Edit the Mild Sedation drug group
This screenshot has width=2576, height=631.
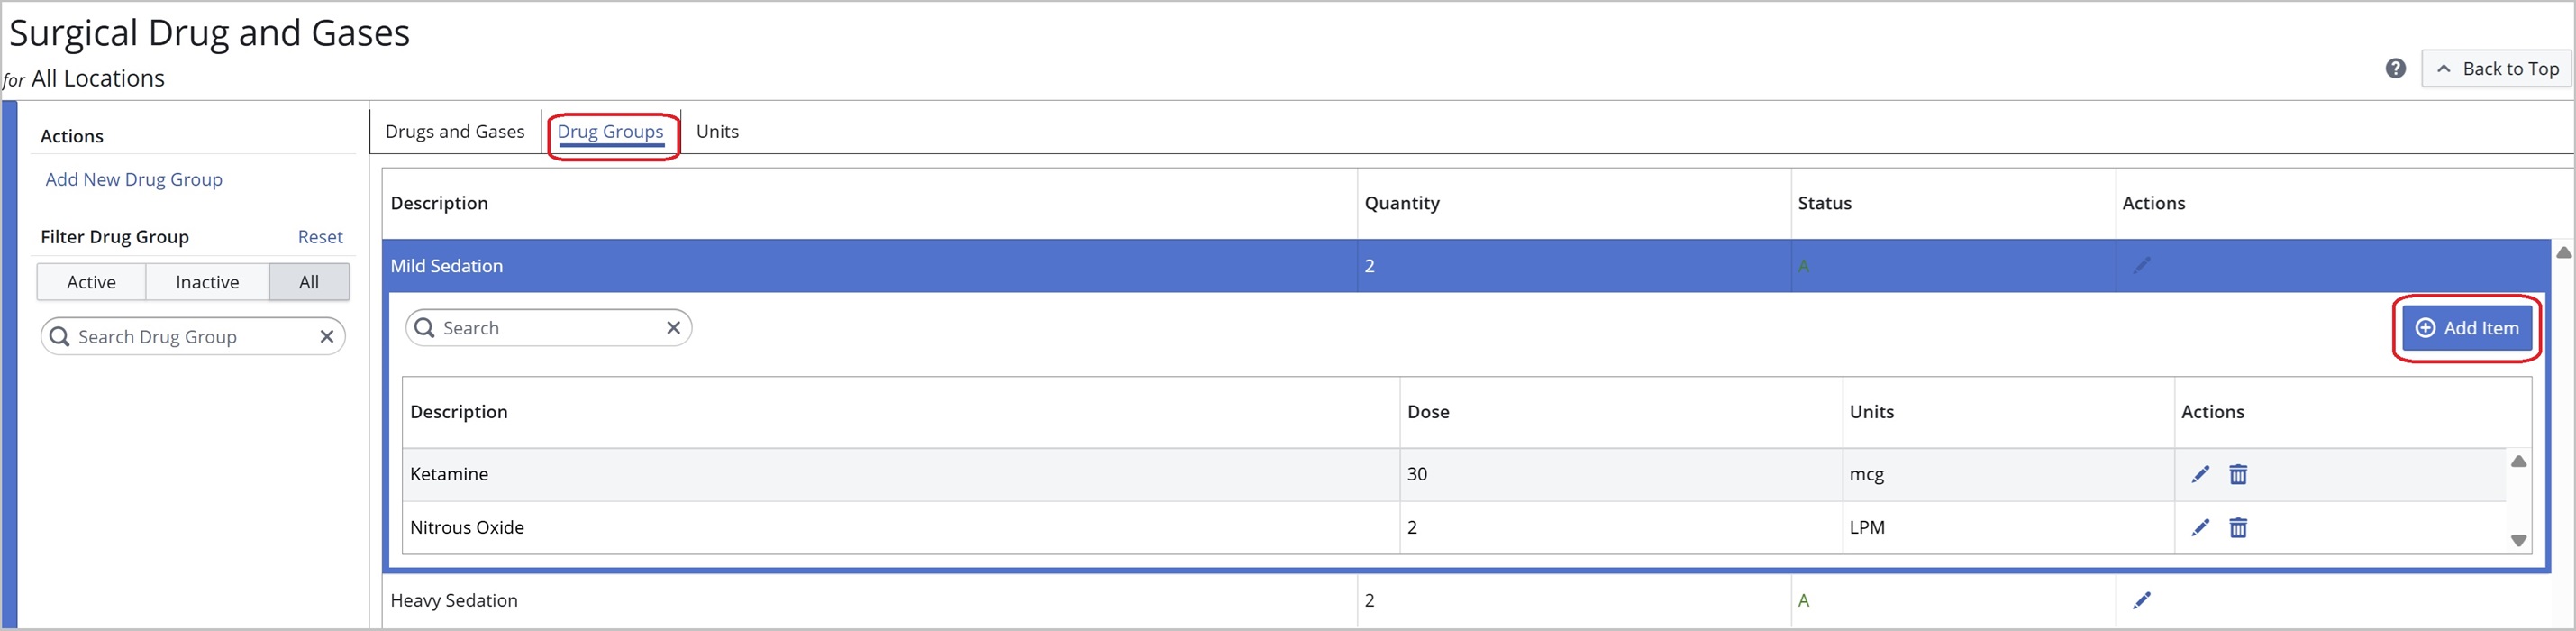tap(2141, 265)
